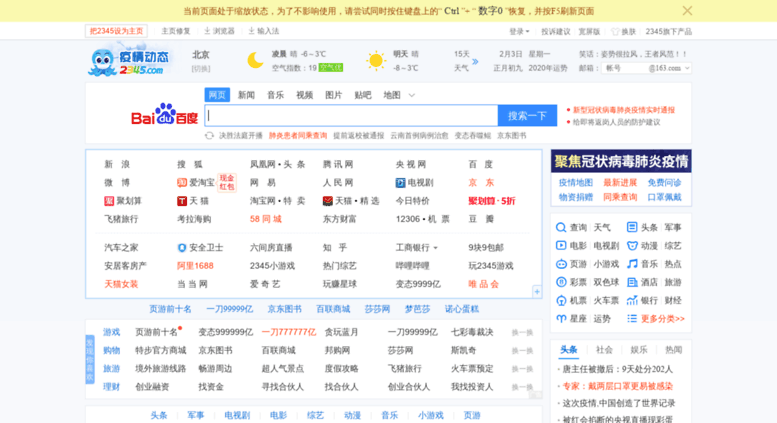The width and height of the screenshot is (777, 423).
Task: Click the 搜索一下 search button
Action: (x=527, y=115)
